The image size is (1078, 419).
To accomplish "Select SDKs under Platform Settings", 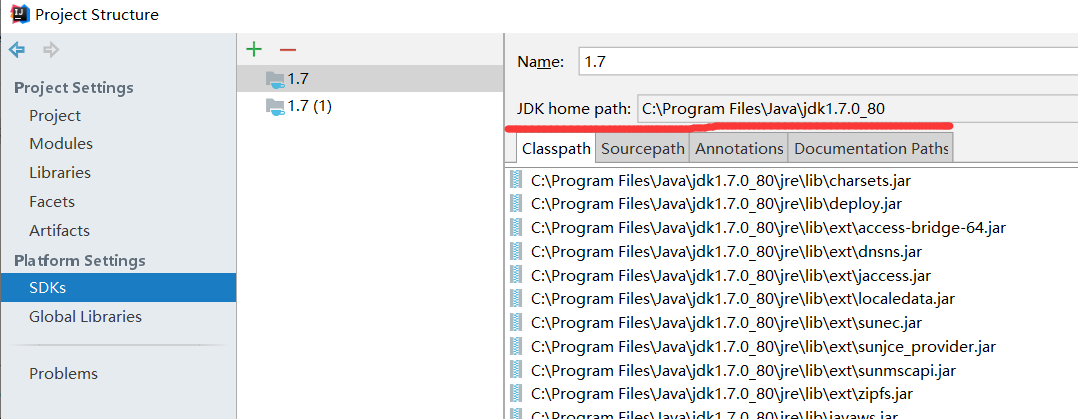I will (x=118, y=288).
